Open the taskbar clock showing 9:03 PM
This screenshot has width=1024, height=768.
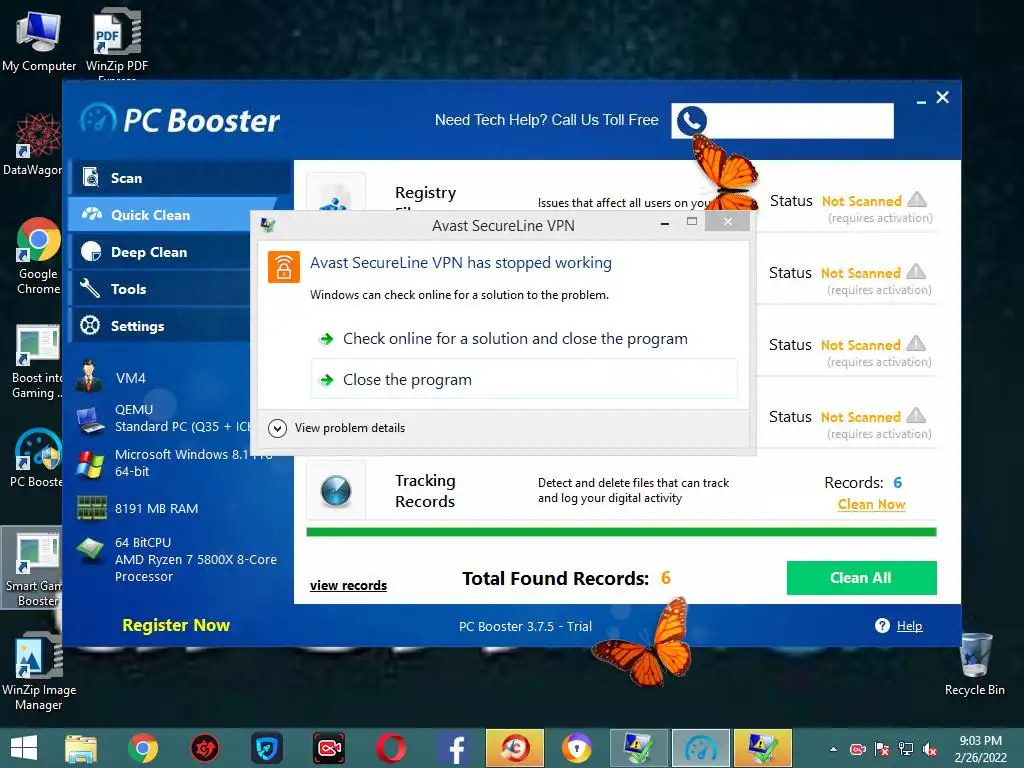[980, 749]
